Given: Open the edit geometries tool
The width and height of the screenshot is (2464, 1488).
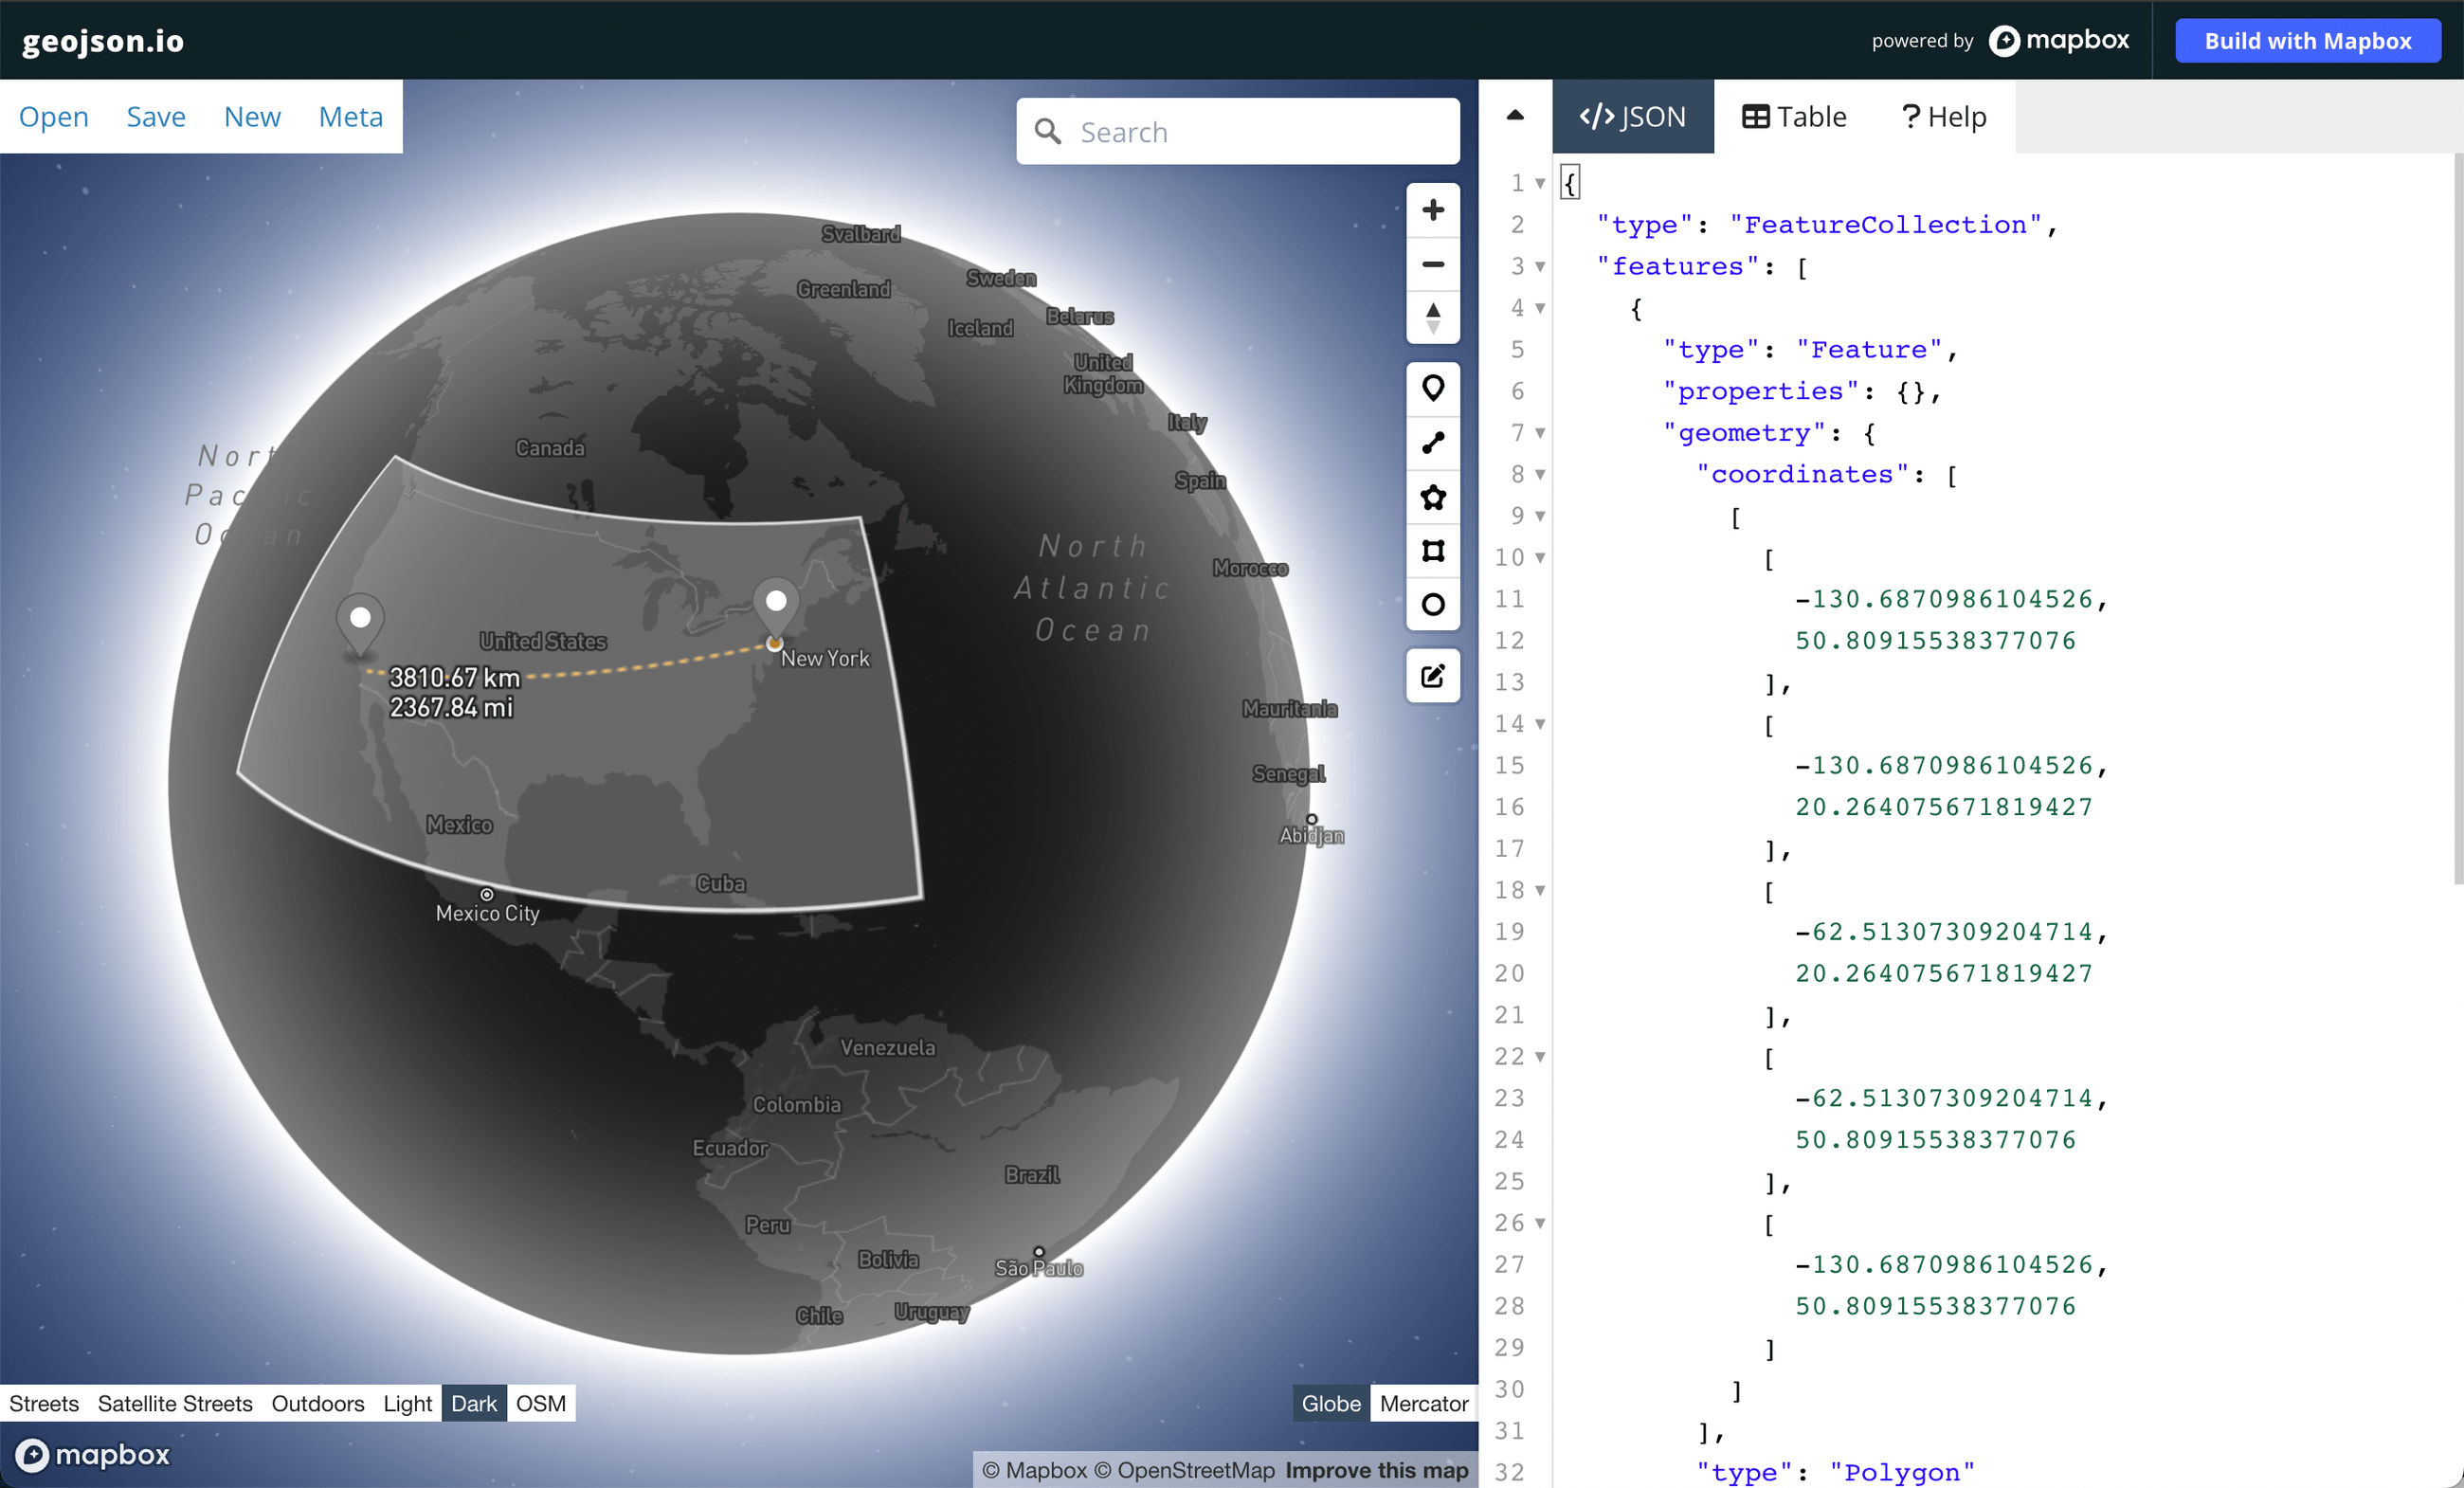Looking at the screenshot, I should click(x=1433, y=675).
